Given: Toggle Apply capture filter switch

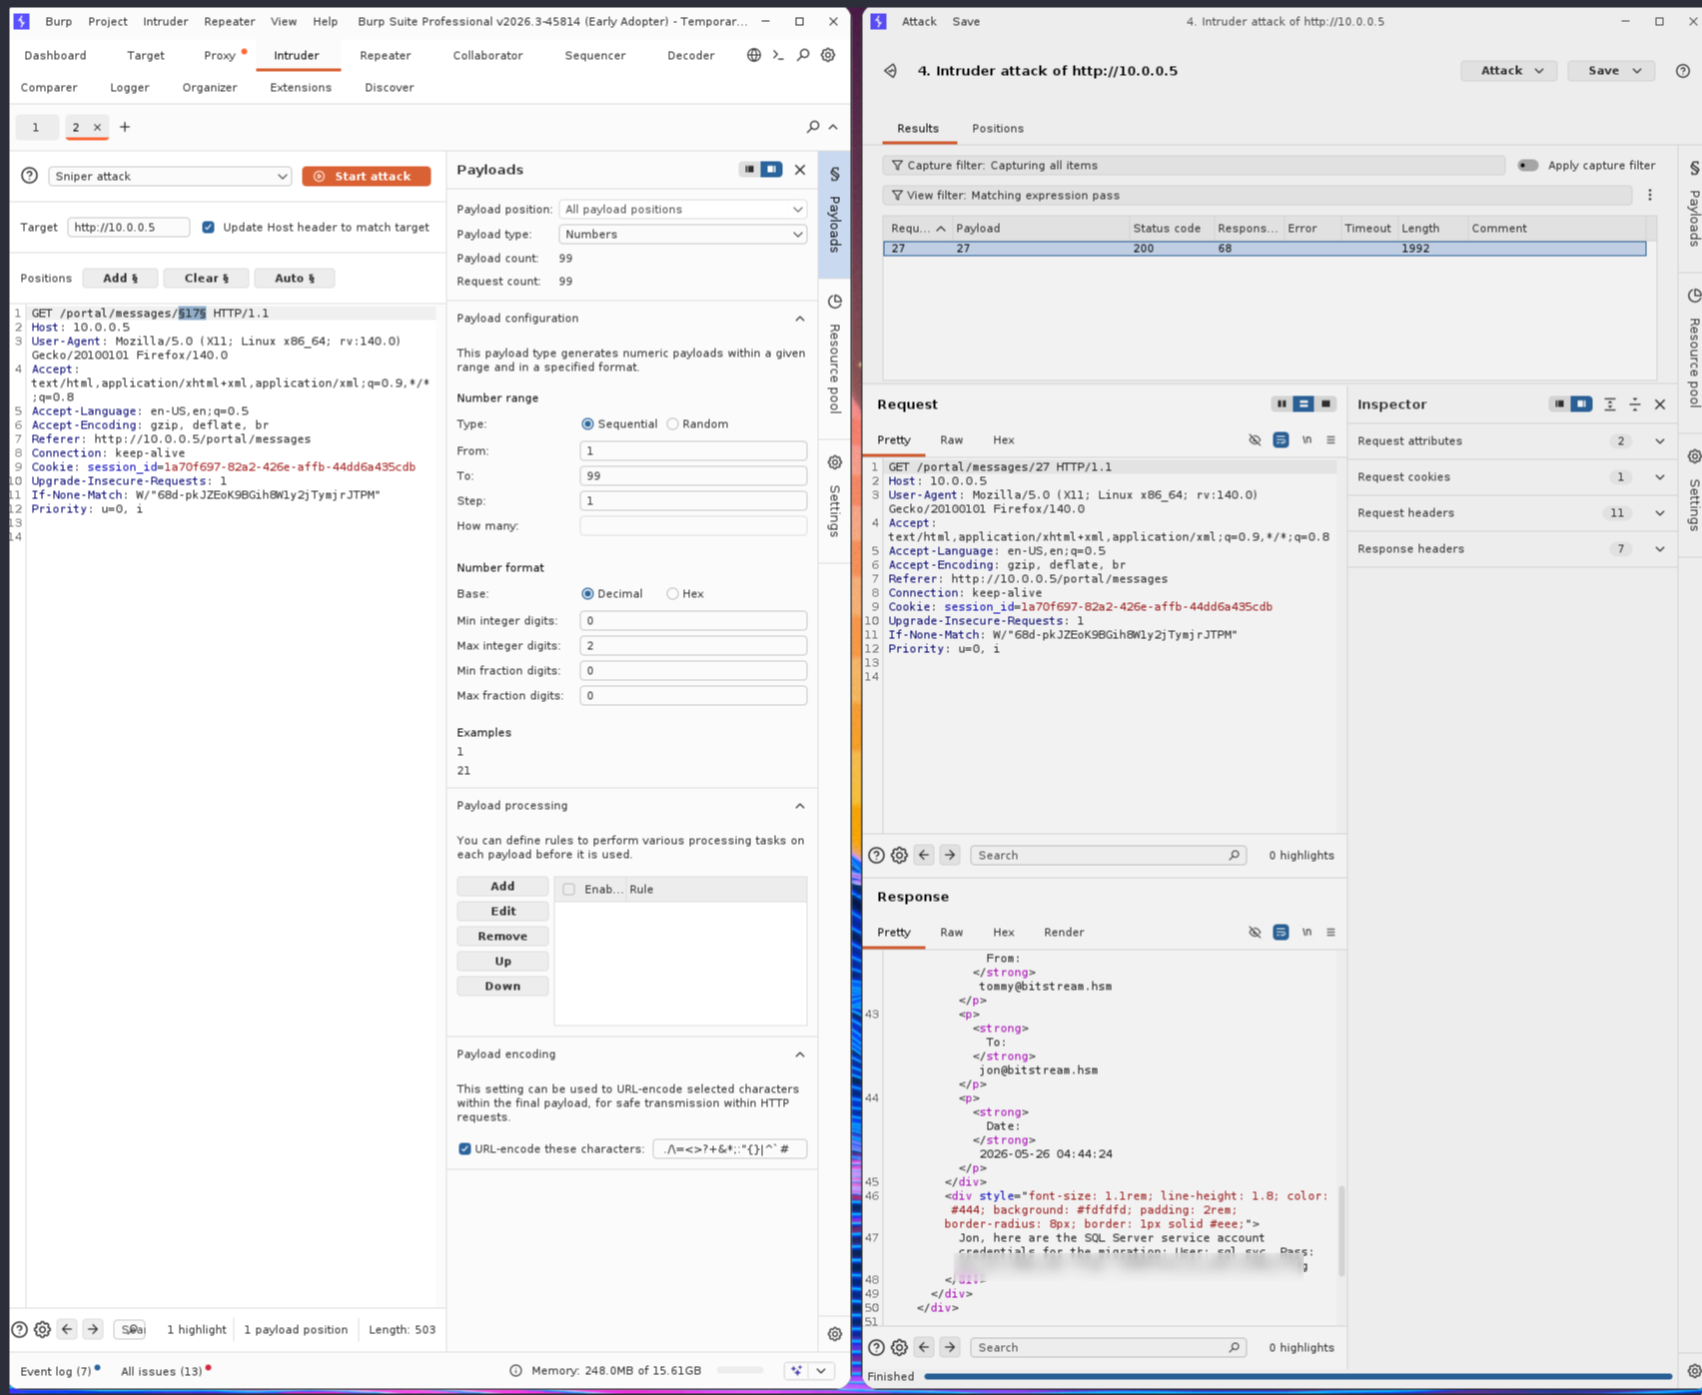Looking at the screenshot, I should (x=1527, y=165).
